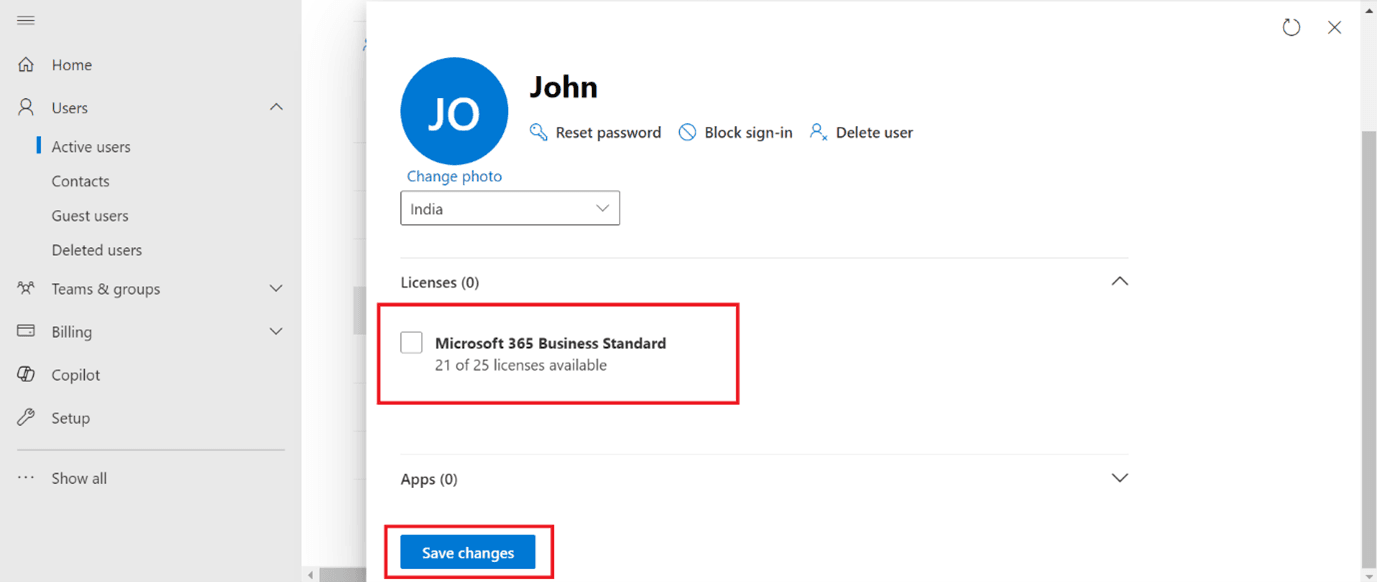1377x582 pixels.
Task: Select the Home icon in the sidebar
Action: 27,64
